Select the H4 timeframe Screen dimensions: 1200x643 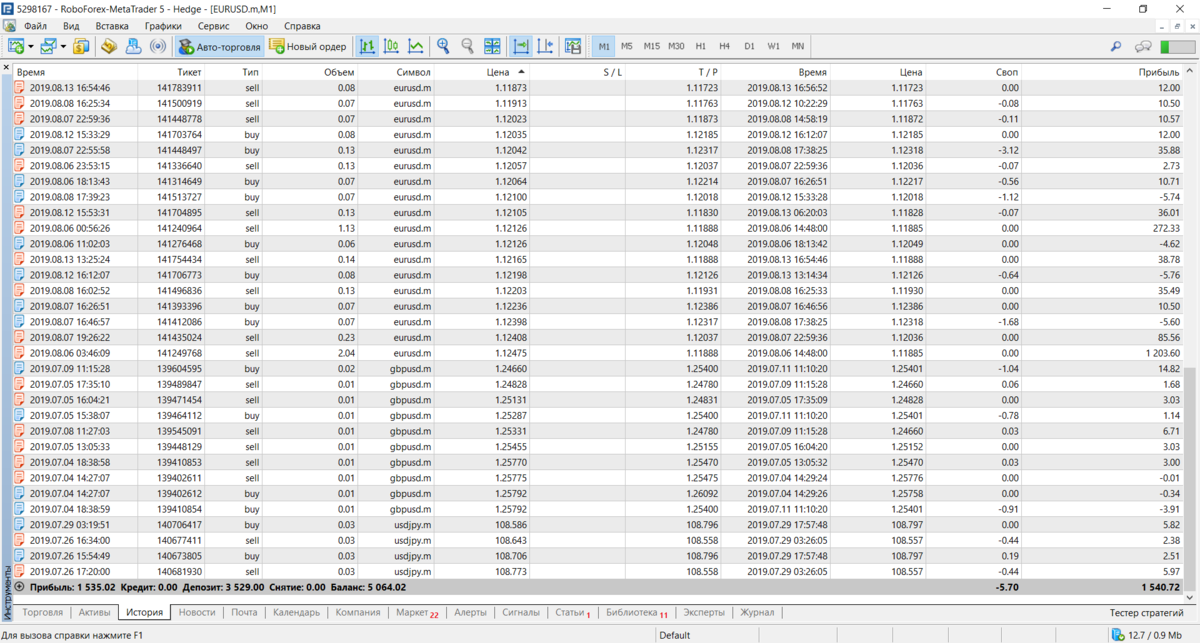coord(725,46)
